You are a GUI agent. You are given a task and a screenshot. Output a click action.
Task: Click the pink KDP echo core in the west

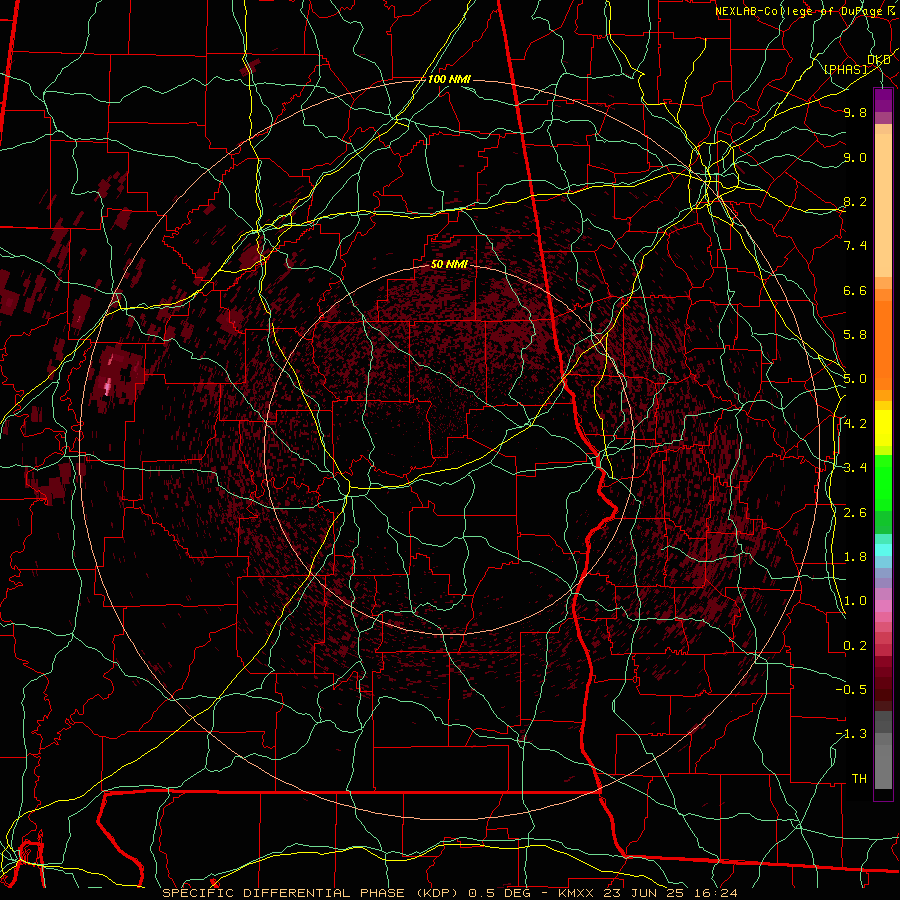coord(108,385)
